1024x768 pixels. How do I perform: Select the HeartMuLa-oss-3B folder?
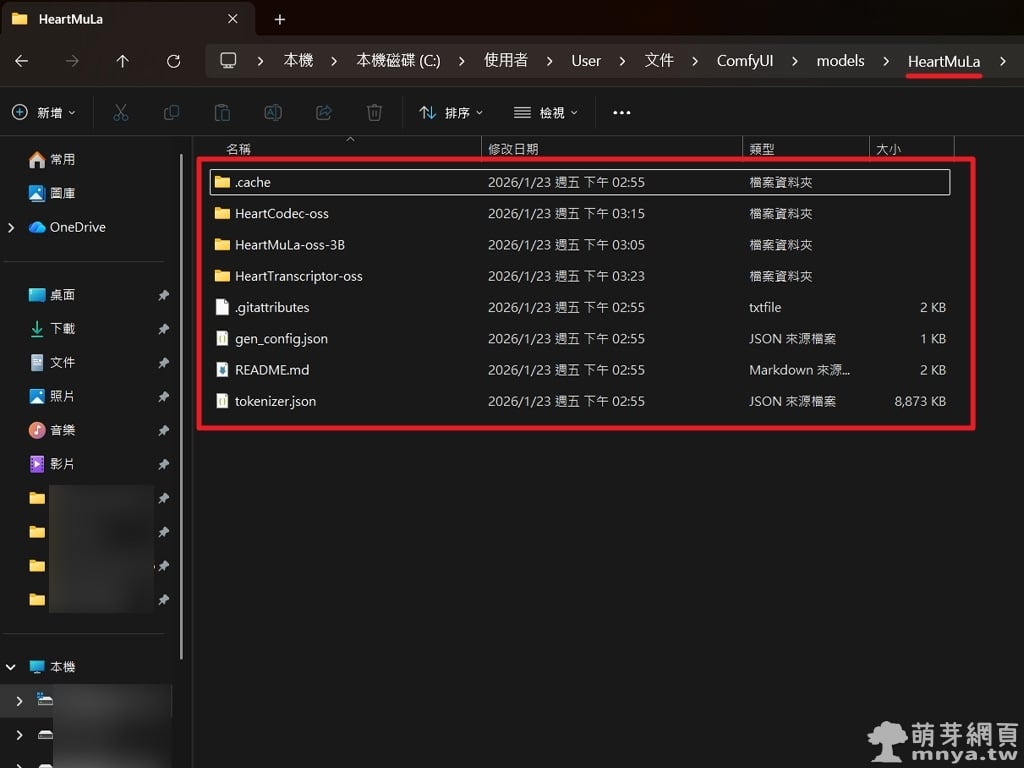coord(289,245)
